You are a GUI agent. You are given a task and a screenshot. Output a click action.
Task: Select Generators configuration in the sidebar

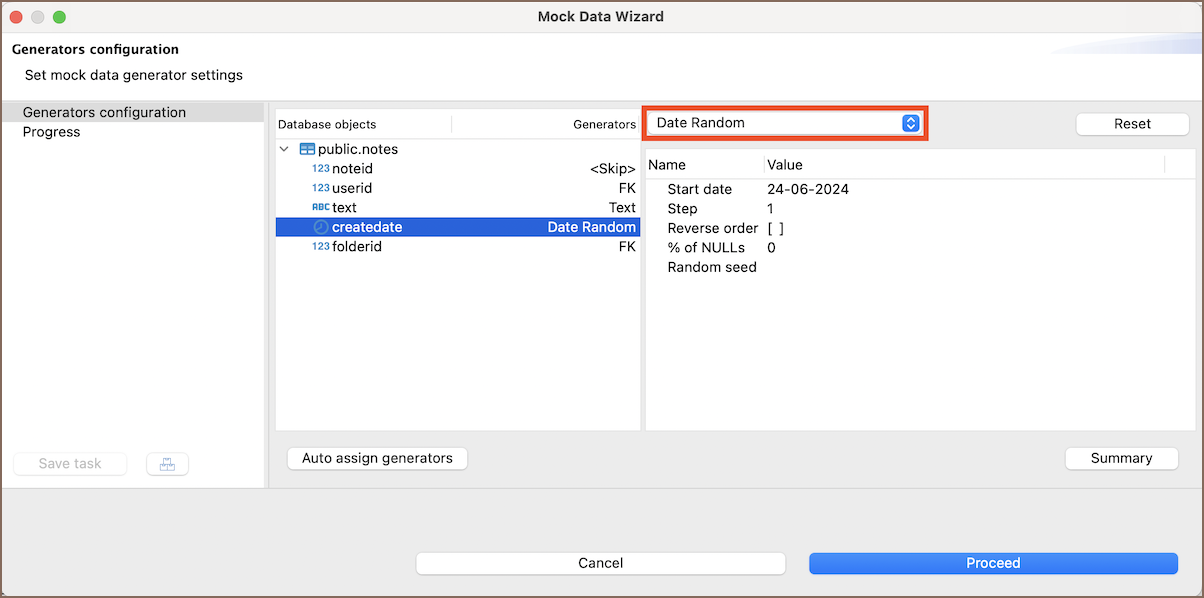[x=104, y=112]
